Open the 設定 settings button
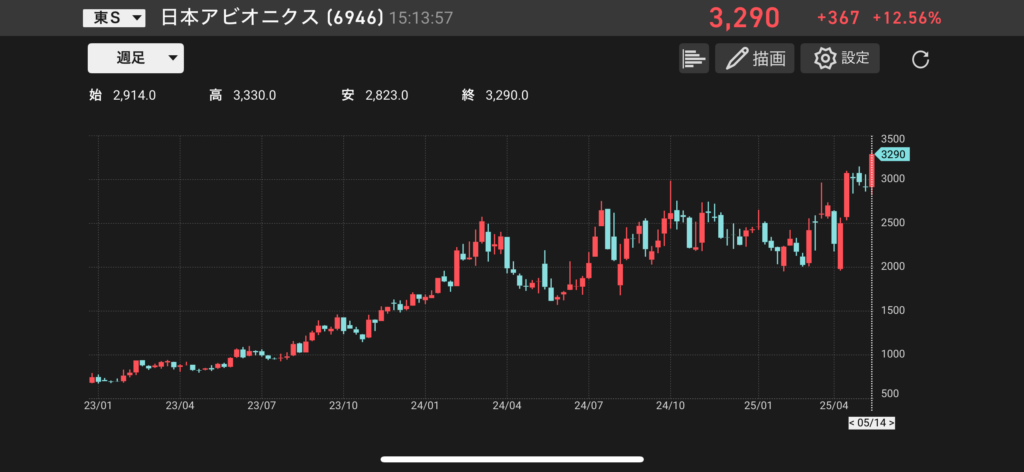The image size is (1024, 472). (840, 58)
